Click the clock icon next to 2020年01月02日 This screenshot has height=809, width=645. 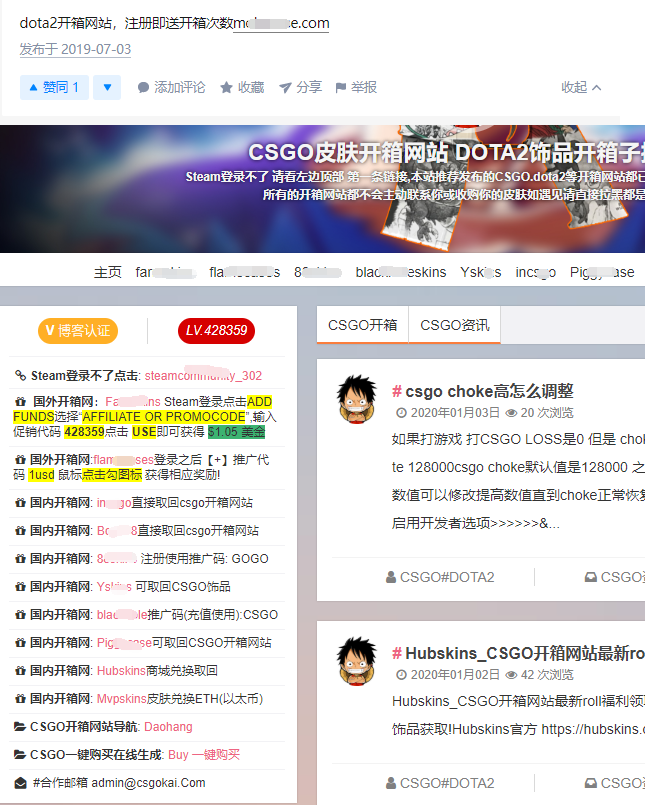[401, 675]
